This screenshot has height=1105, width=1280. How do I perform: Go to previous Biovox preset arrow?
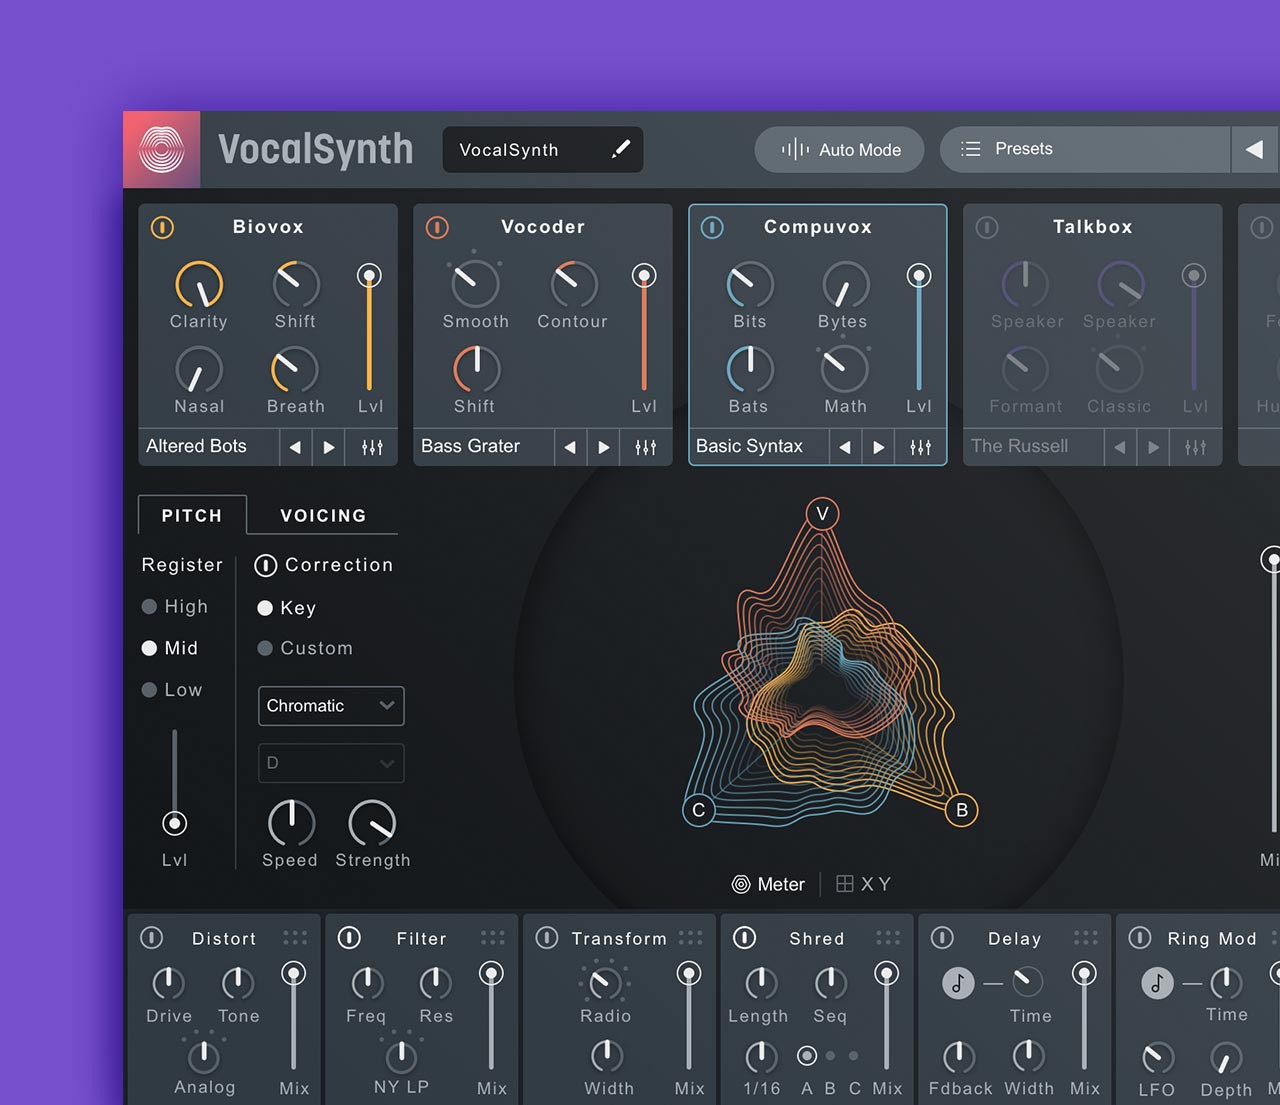coord(295,447)
